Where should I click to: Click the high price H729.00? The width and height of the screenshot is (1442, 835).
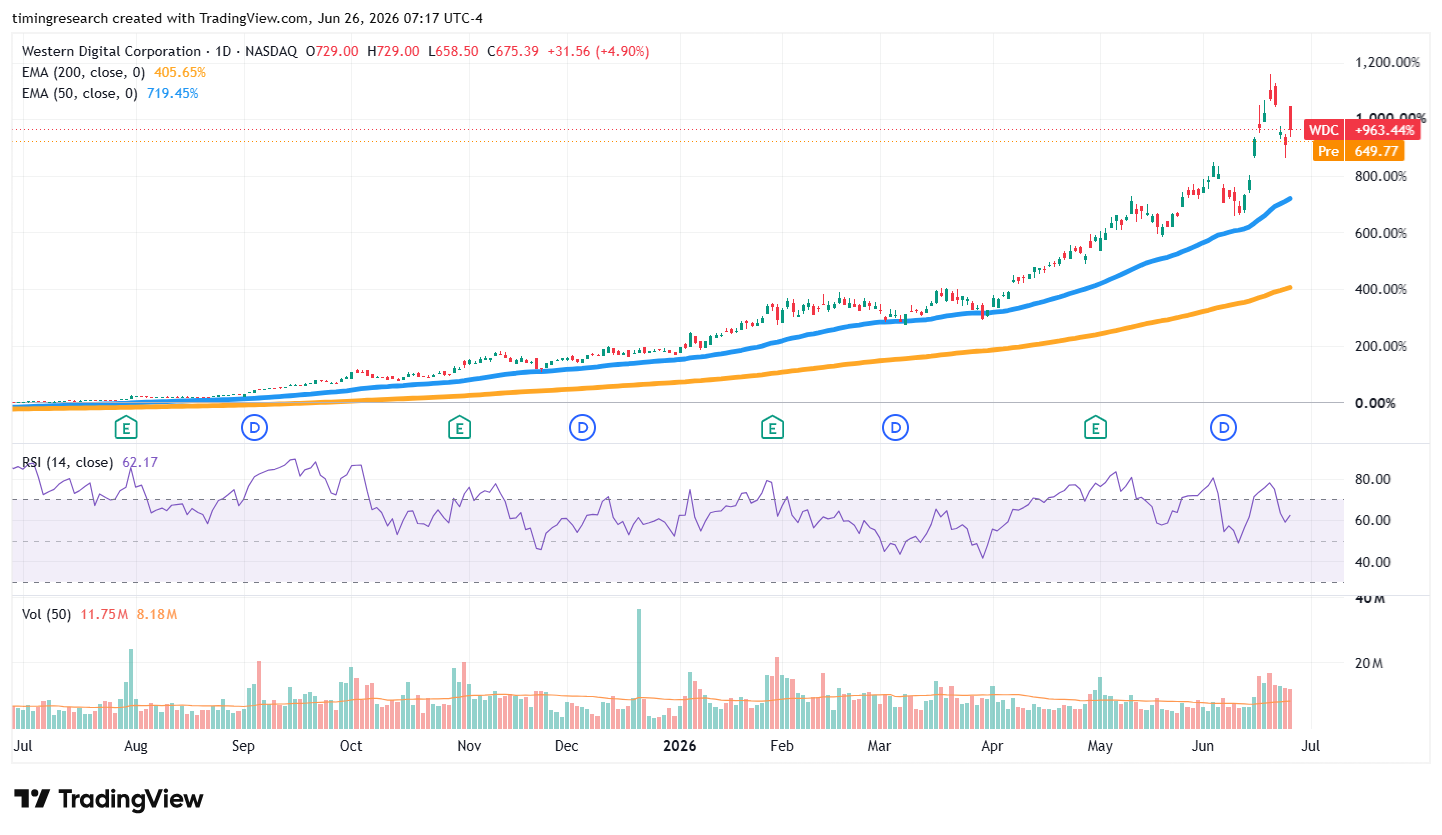pos(393,51)
